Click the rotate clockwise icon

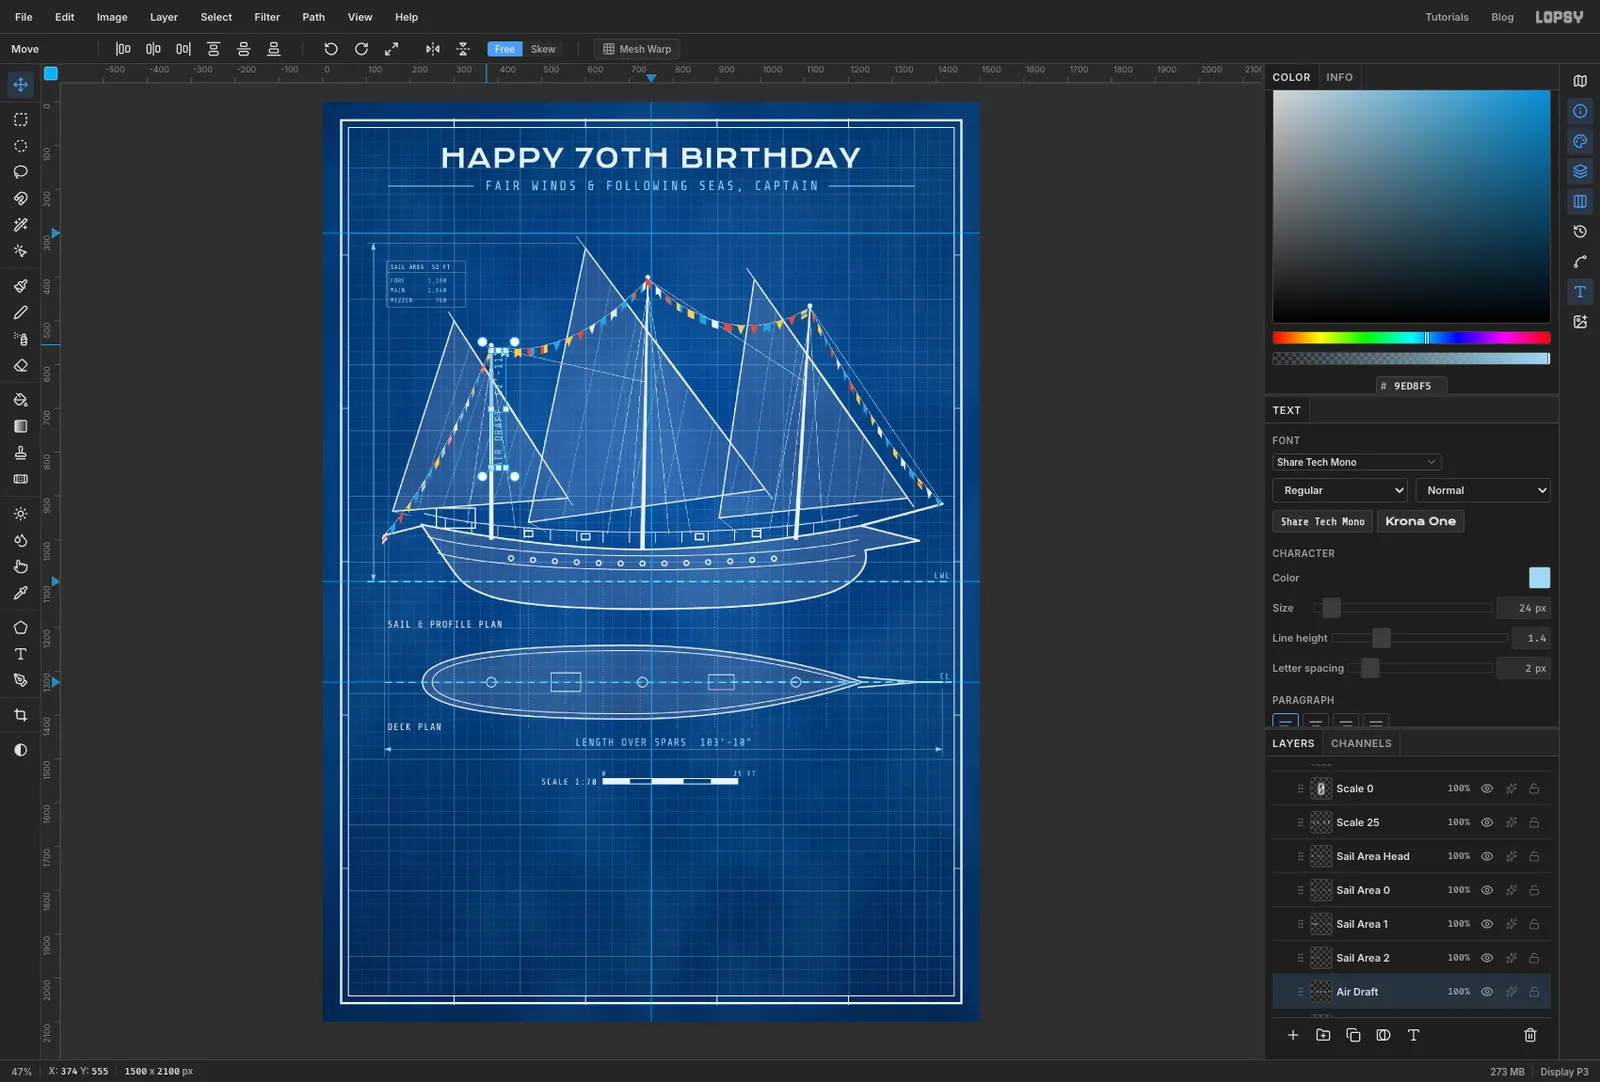click(x=361, y=49)
